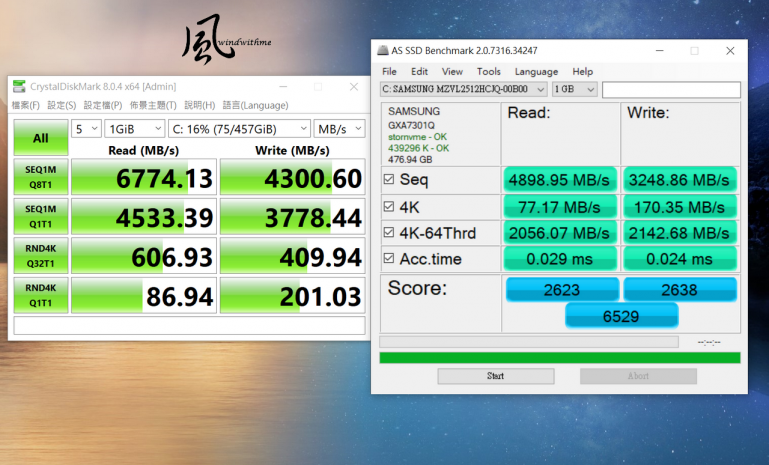Toggle the 4K test checkbox
Viewport: 769px width, 465px height.
[389, 207]
